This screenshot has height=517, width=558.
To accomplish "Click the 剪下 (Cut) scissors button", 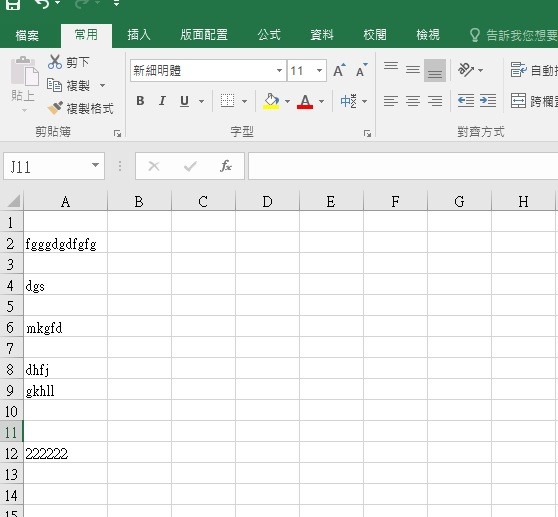I will coord(69,62).
